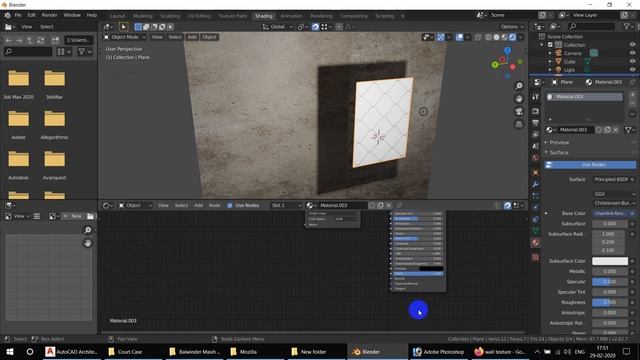Open Slot 1 dropdown in node editor
Screen dimensions: 640x360
click(x=286, y=205)
